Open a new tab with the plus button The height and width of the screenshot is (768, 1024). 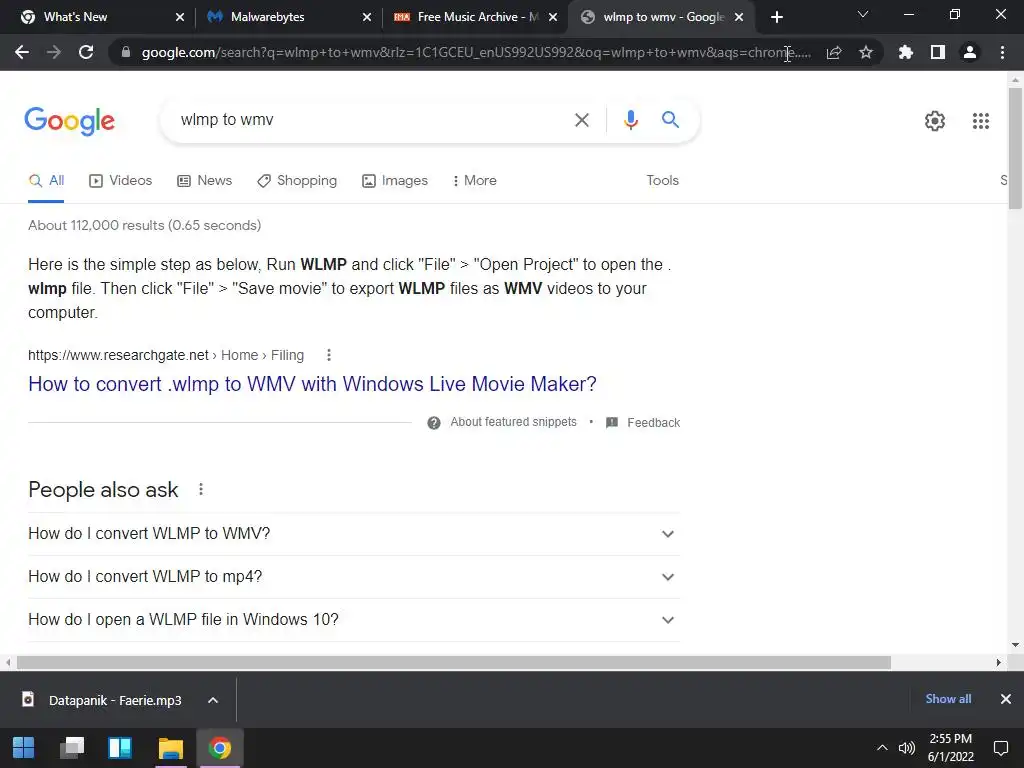[x=776, y=17]
